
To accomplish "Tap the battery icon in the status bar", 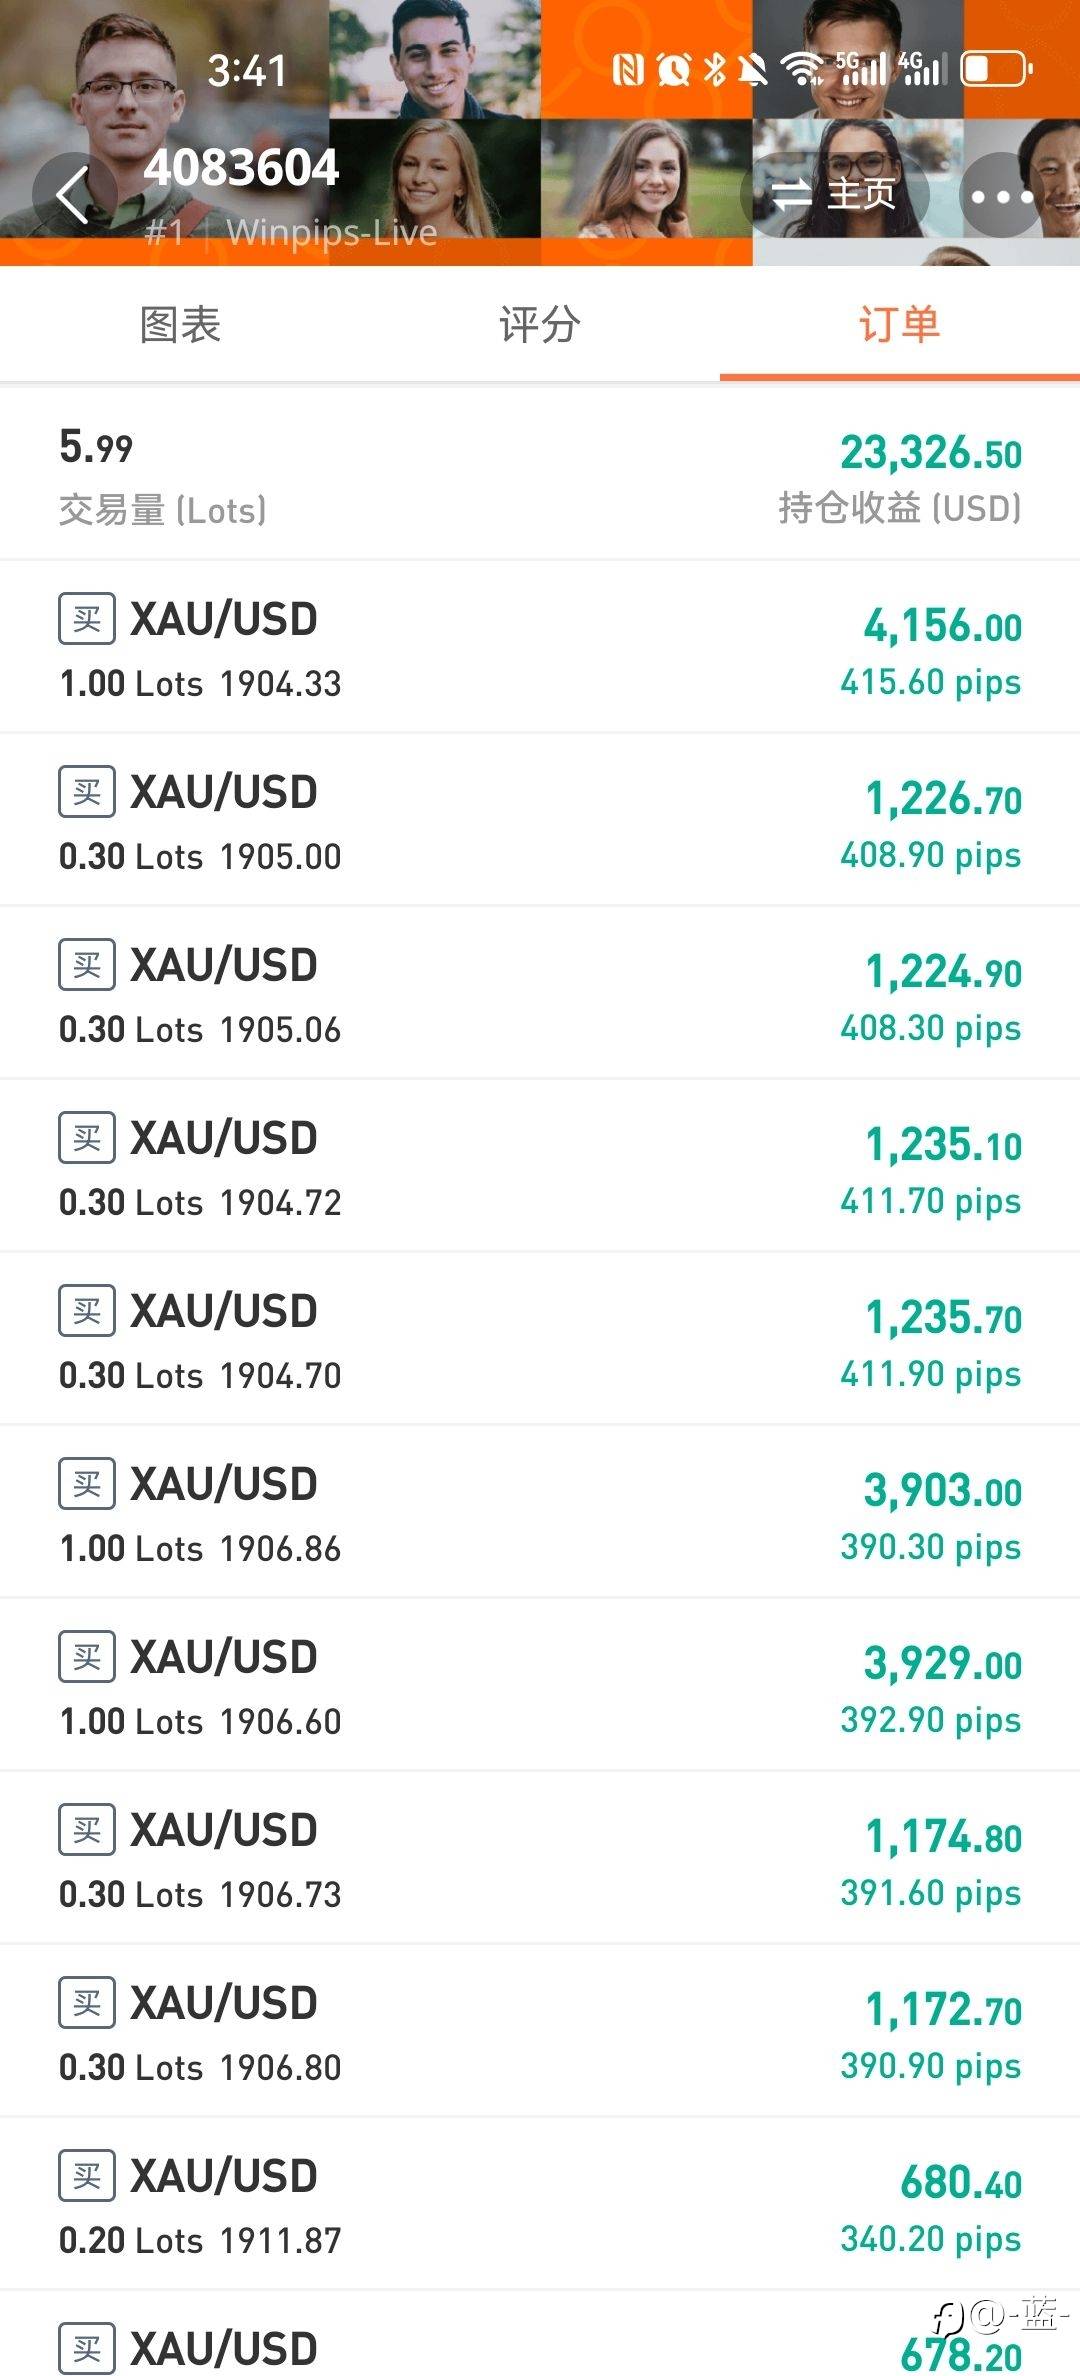I will pos(995,69).
